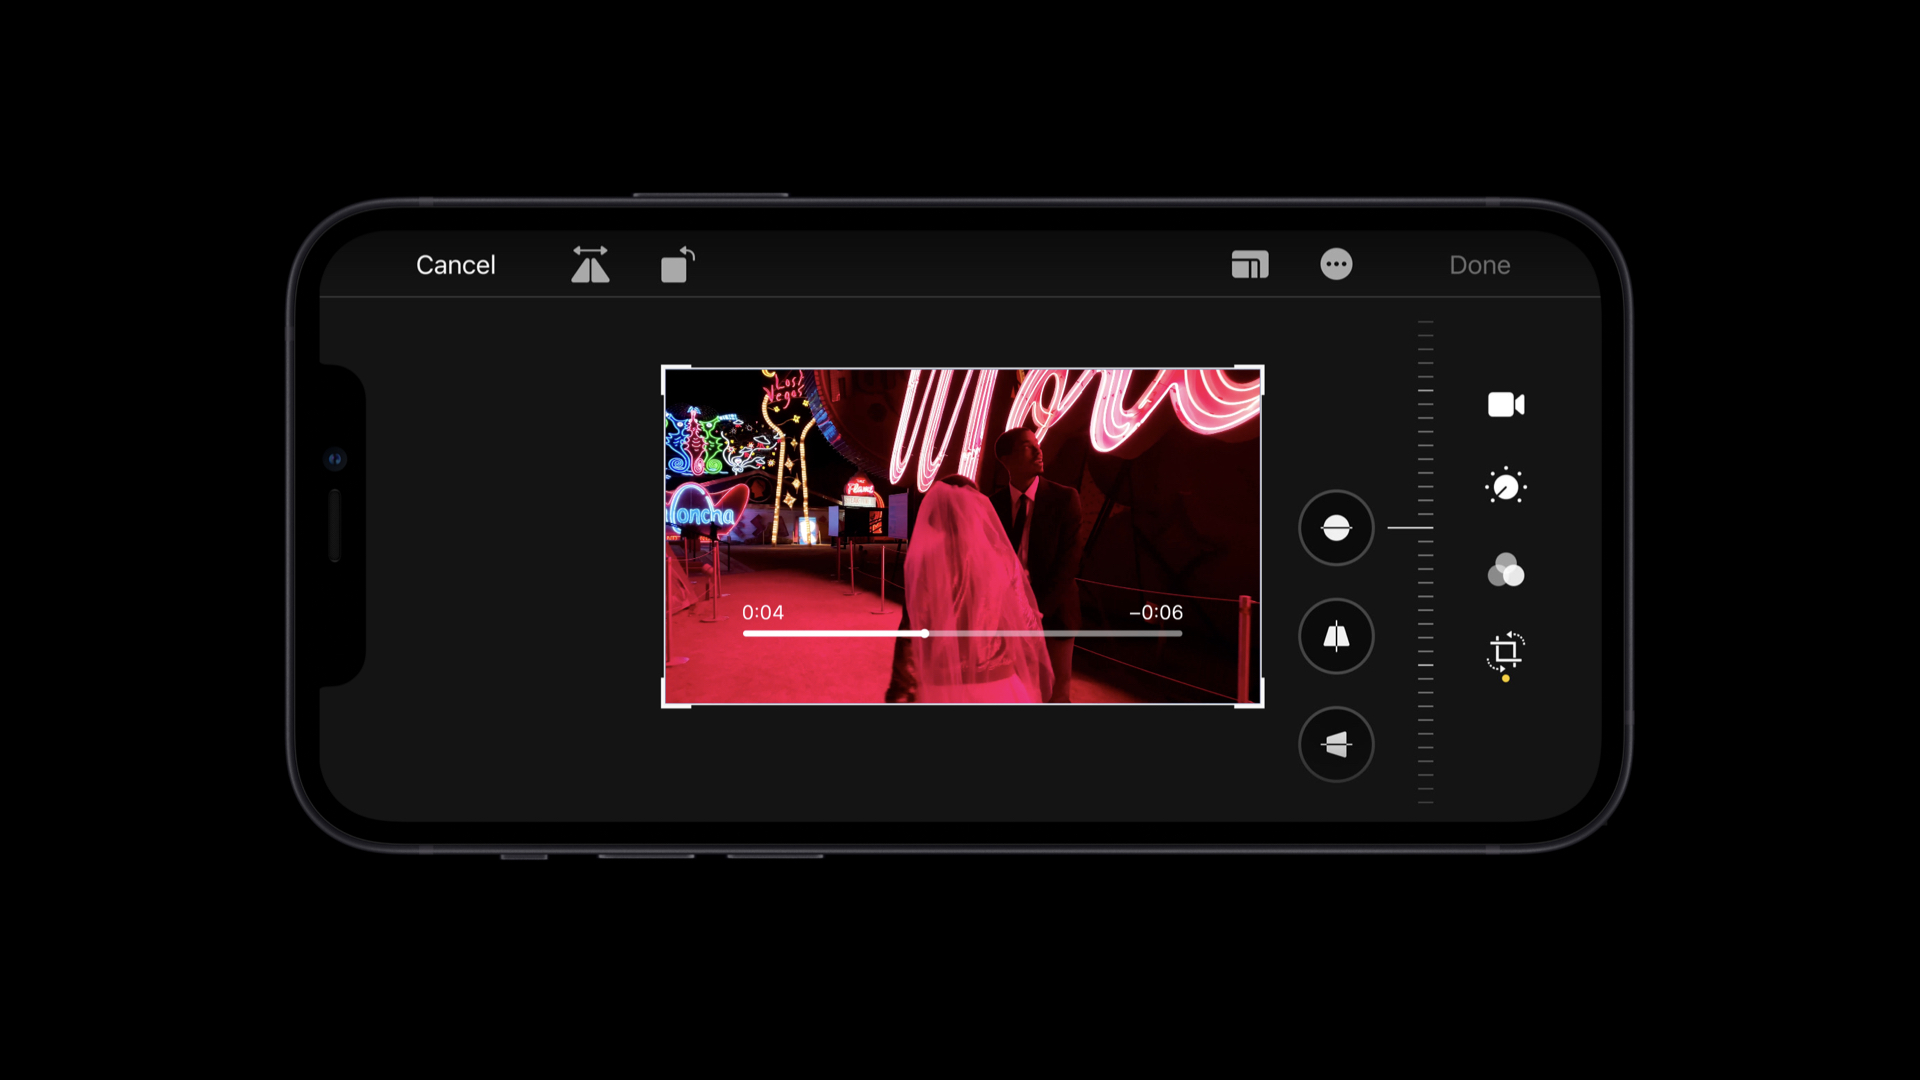This screenshot has width=1920, height=1080.
Task: Select the horizontal perspective adjustment
Action: coord(1336,744)
